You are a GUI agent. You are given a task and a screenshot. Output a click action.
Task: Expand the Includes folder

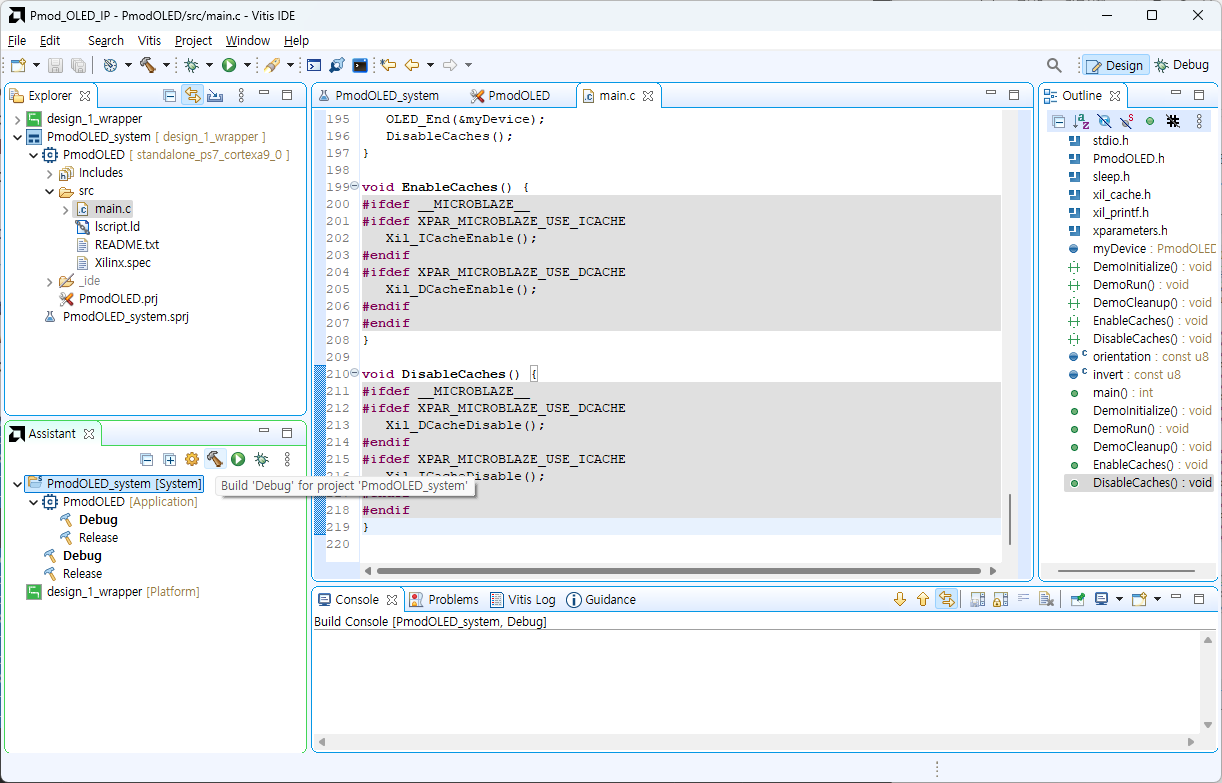point(50,173)
